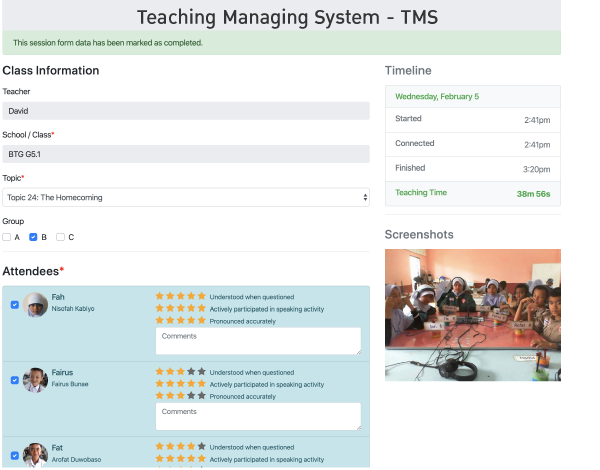Set Fat's Understood rating to five stars
This screenshot has width=600, height=470.
[202, 447]
